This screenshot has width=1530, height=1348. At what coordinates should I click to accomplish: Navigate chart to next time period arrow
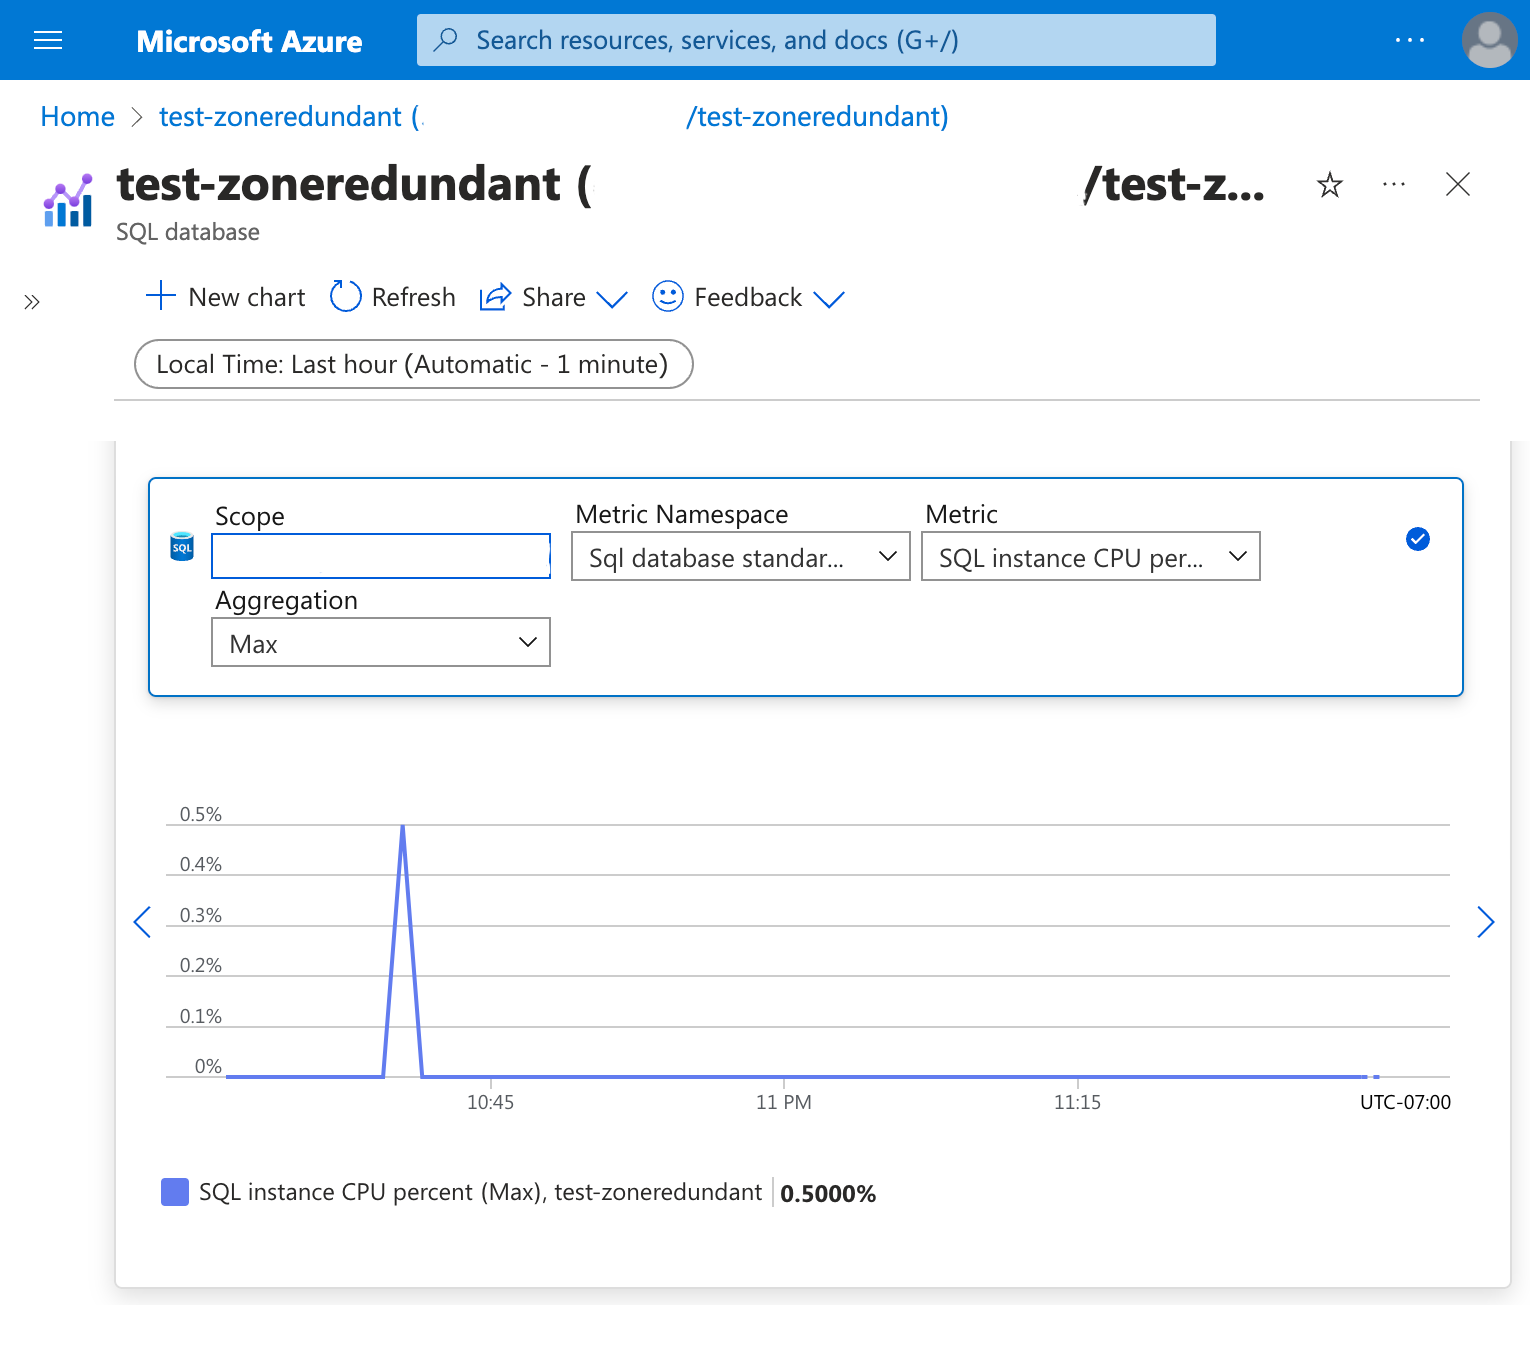[x=1485, y=922]
